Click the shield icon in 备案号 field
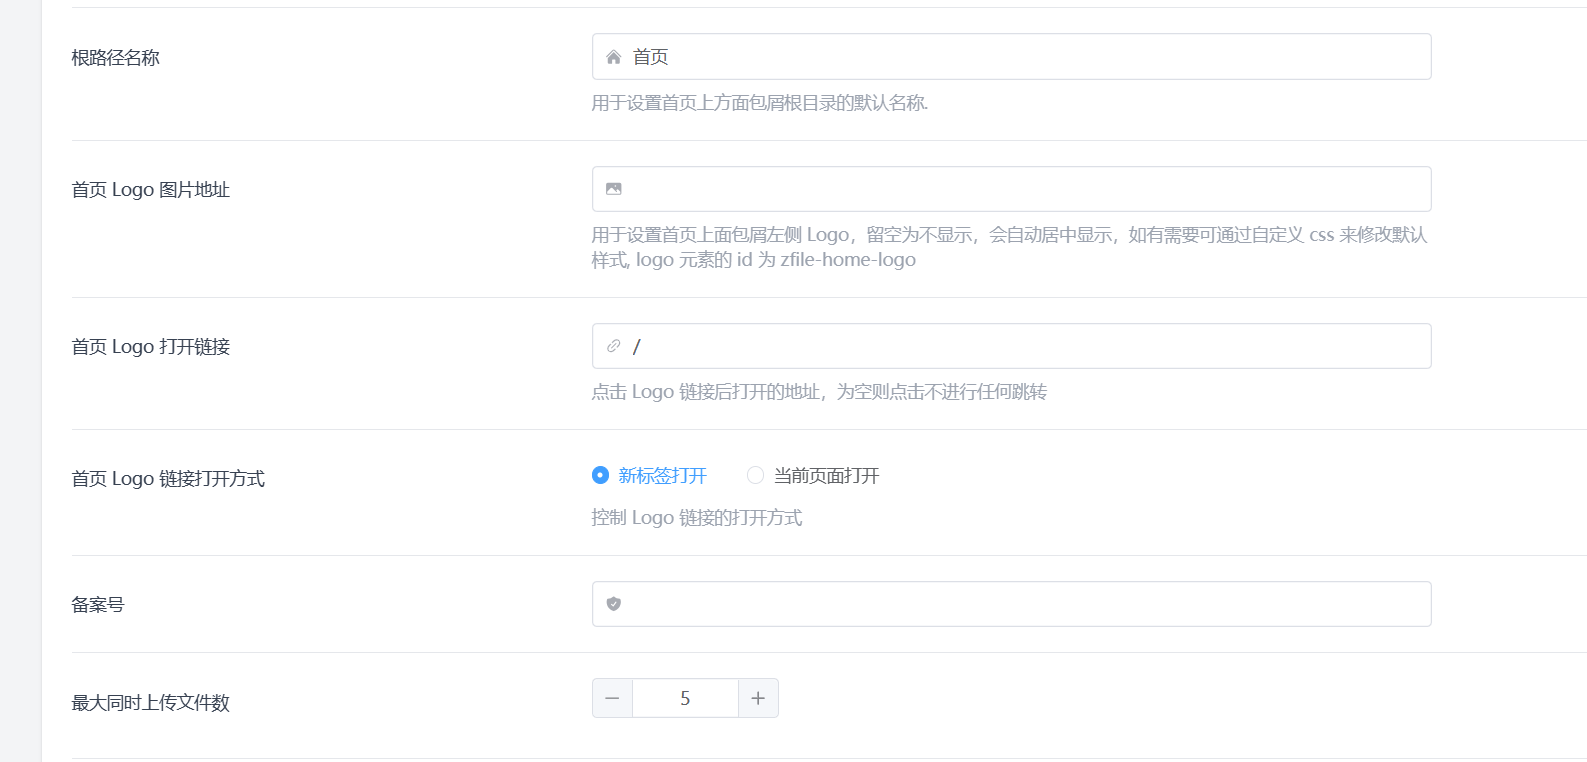The image size is (1587, 762). (x=614, y=604)
